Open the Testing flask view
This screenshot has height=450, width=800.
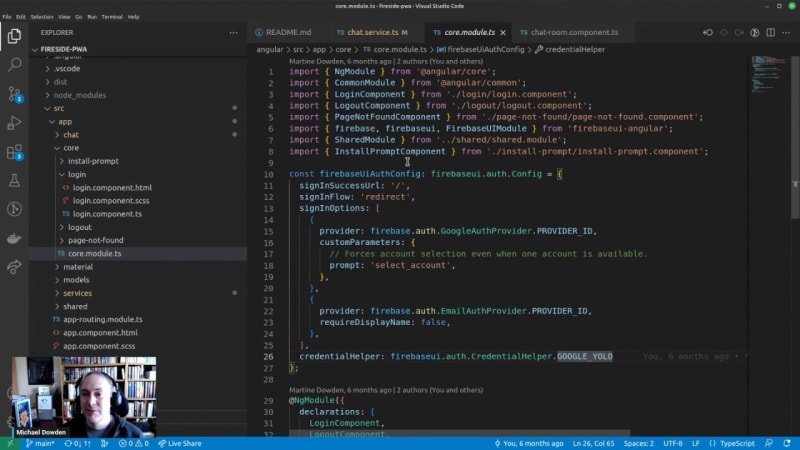click(x=14, y=180)
